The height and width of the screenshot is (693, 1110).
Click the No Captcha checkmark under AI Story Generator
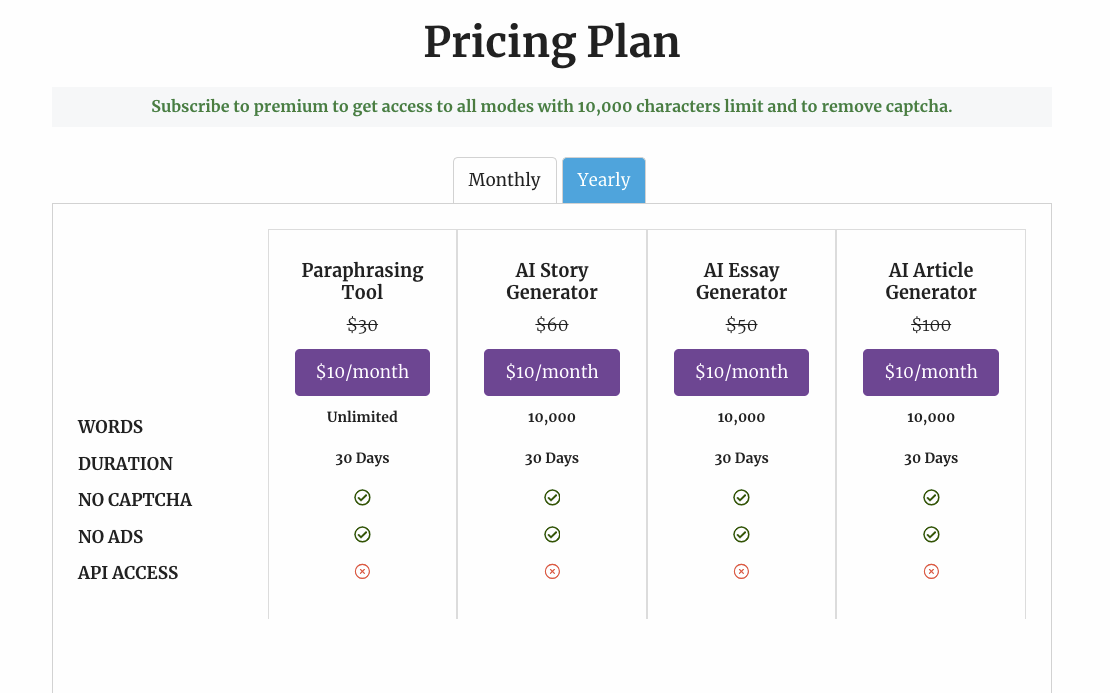pyautogui.click(x=552, y=497)
